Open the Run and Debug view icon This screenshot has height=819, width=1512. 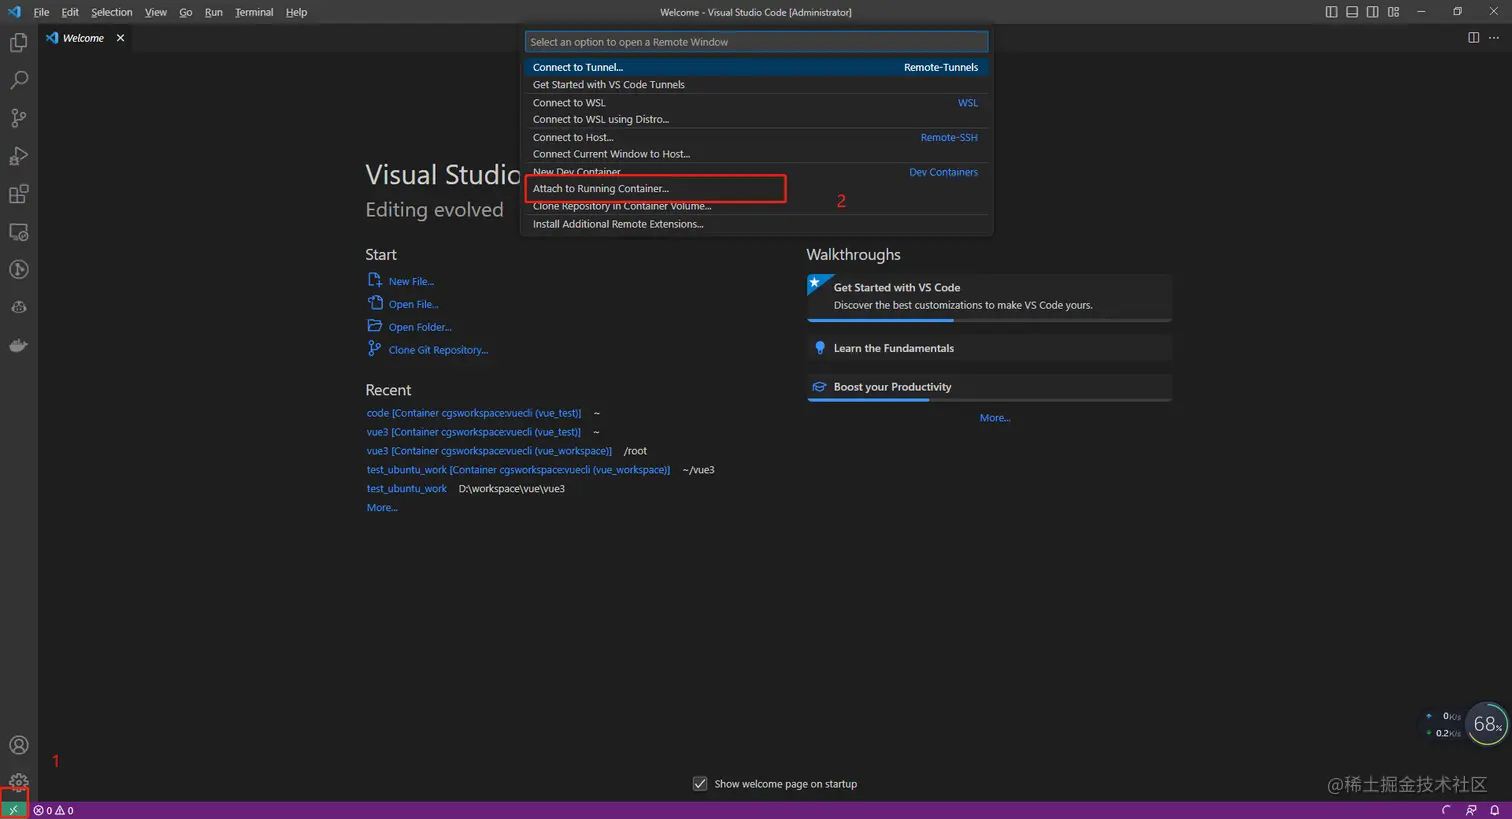pyautogui.click(x=18, y=156)
